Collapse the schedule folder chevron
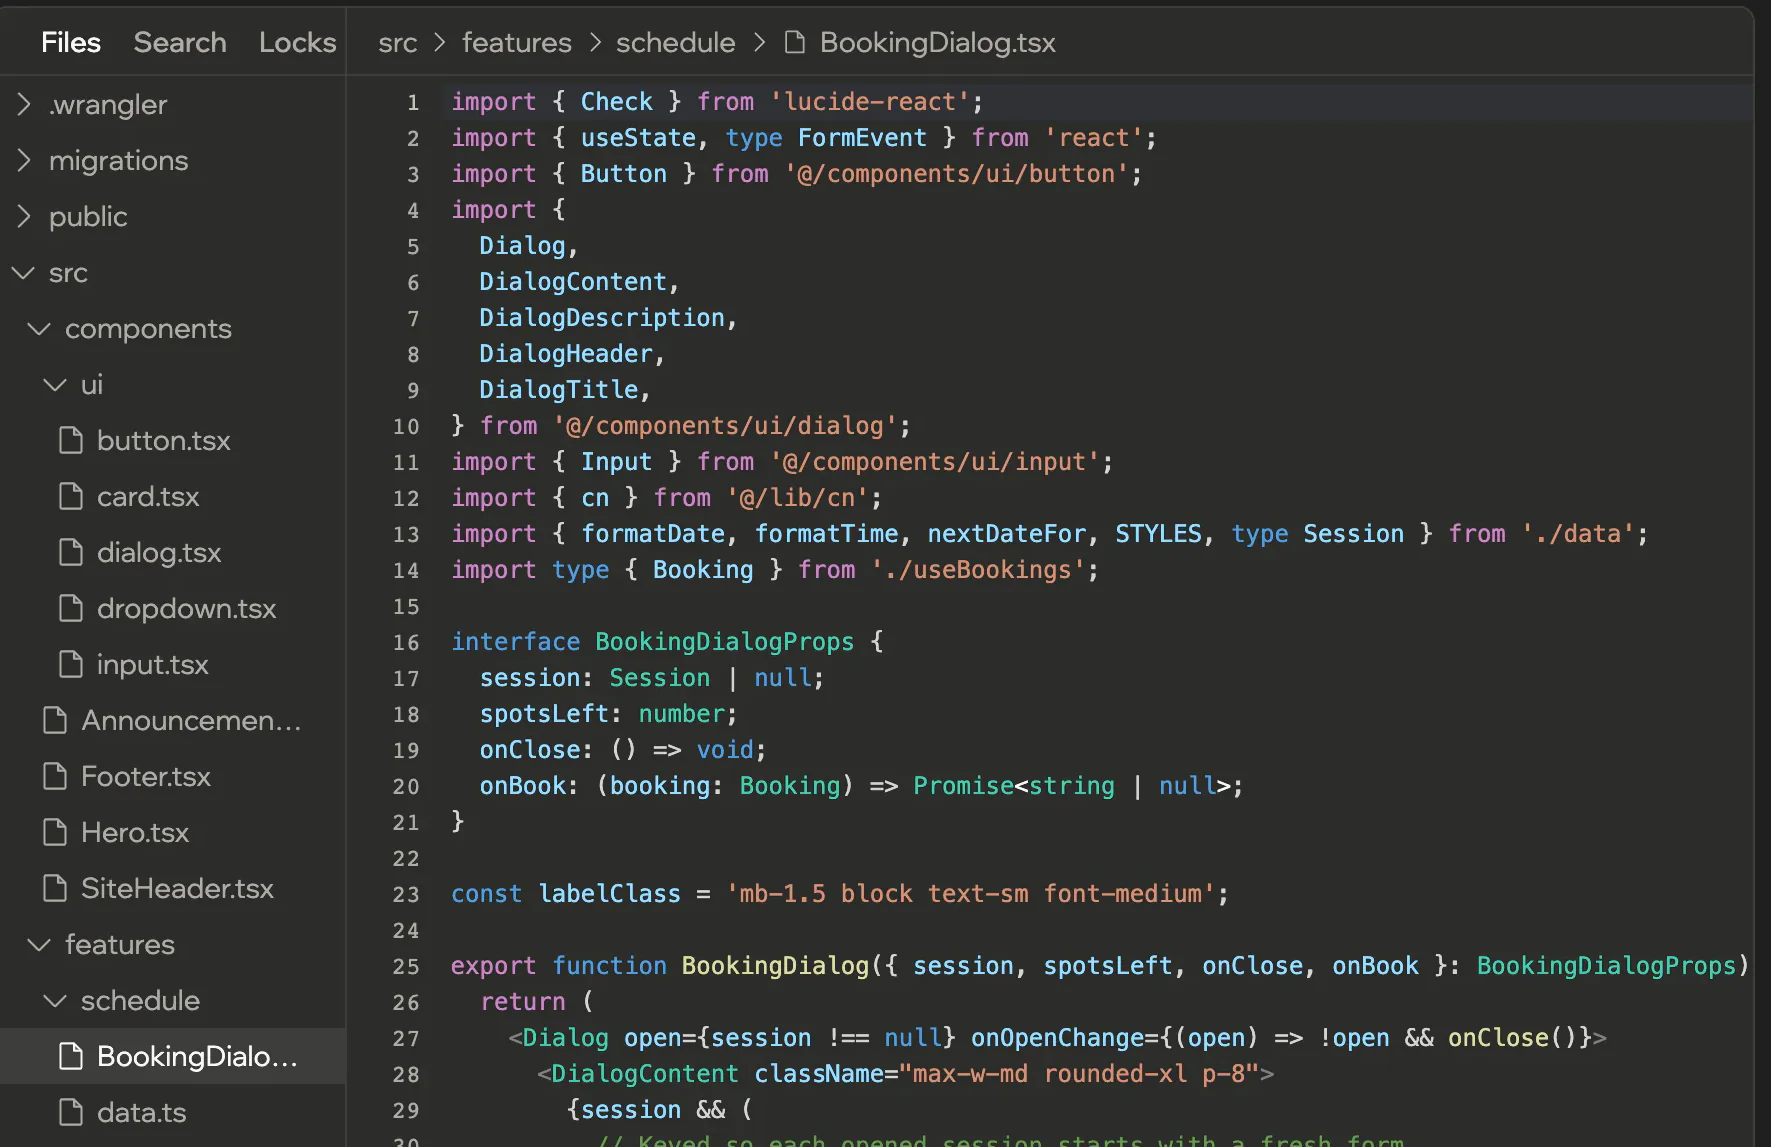The image size is (1771, 1147). pyautogui.click(x=55, y=1000)
